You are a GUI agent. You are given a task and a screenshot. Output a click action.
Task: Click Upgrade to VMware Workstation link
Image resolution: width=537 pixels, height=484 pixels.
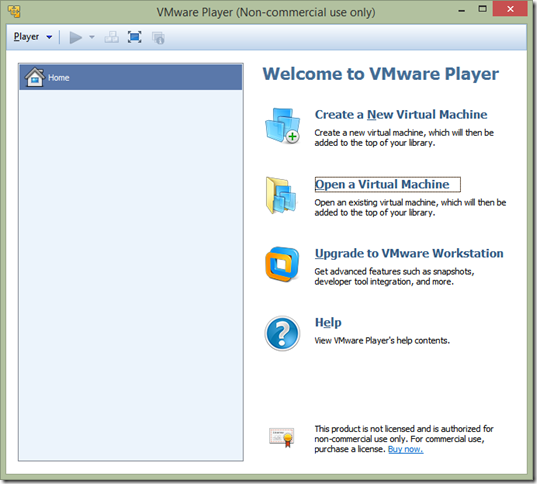(x=409, y=253)
